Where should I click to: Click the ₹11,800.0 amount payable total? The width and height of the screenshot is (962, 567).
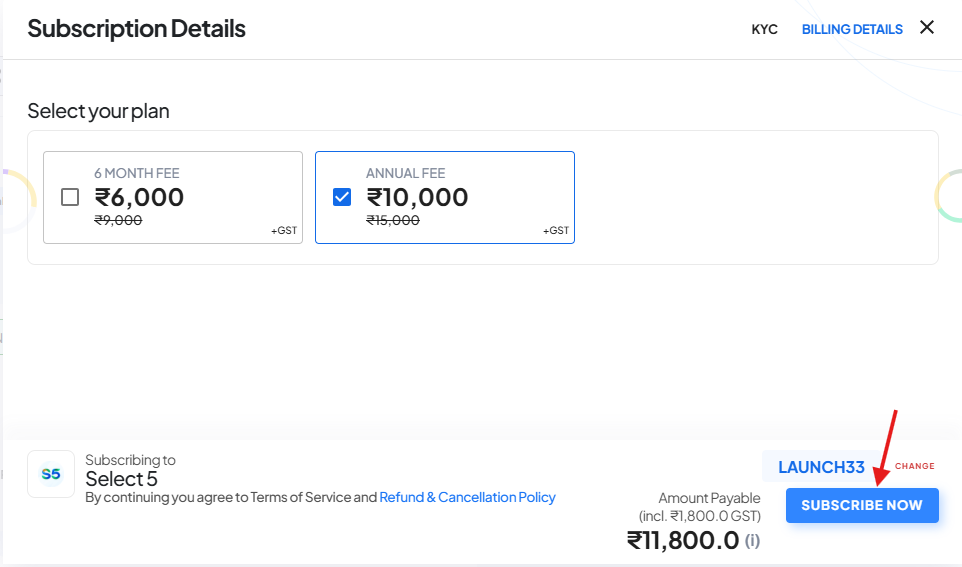(x=683, y=541)
